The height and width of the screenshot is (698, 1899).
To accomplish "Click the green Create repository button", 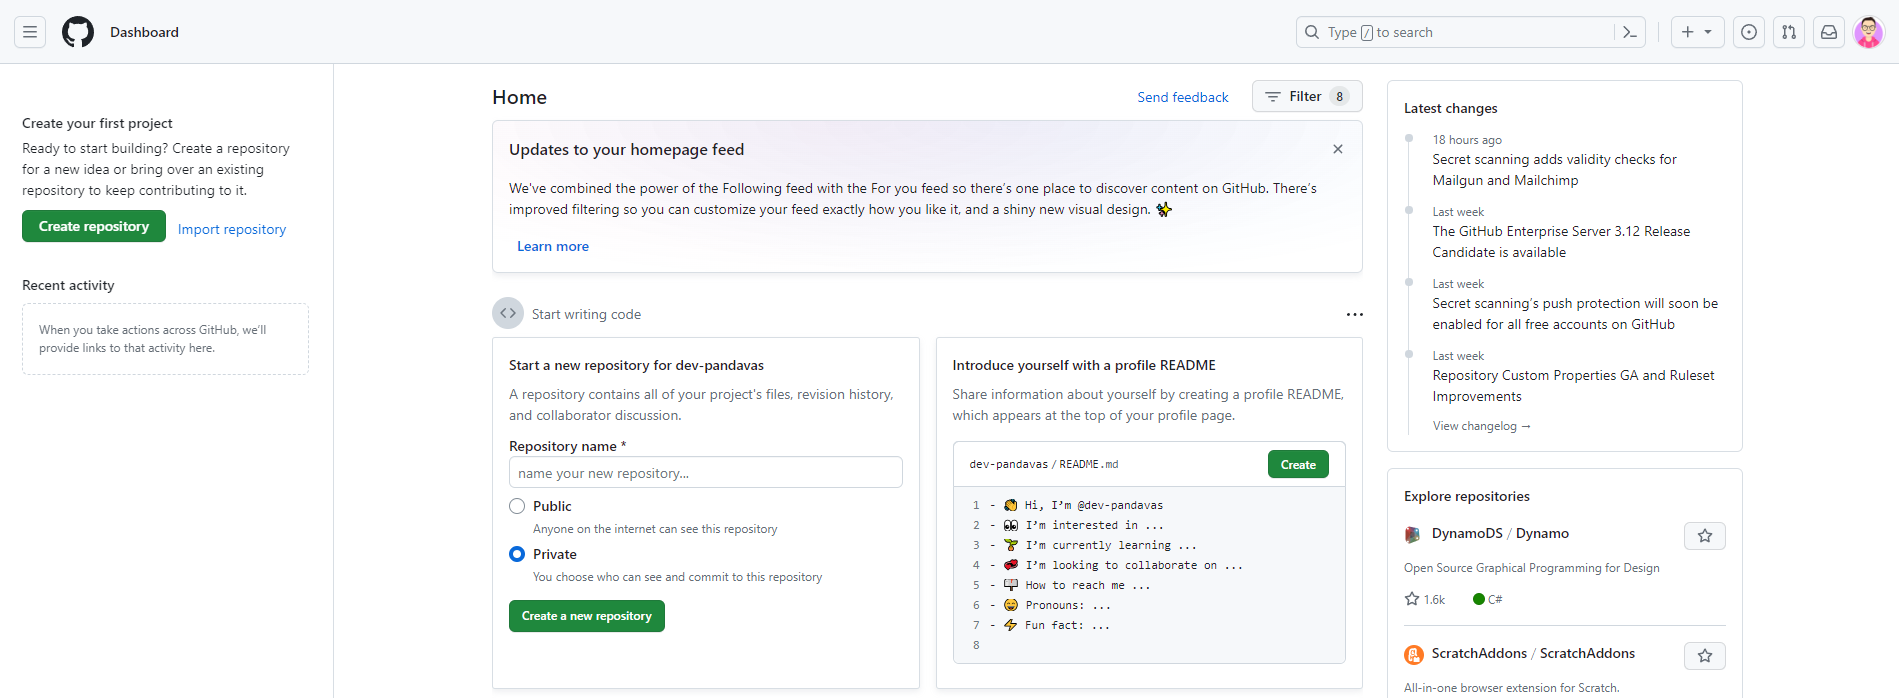I will [94, 226].
